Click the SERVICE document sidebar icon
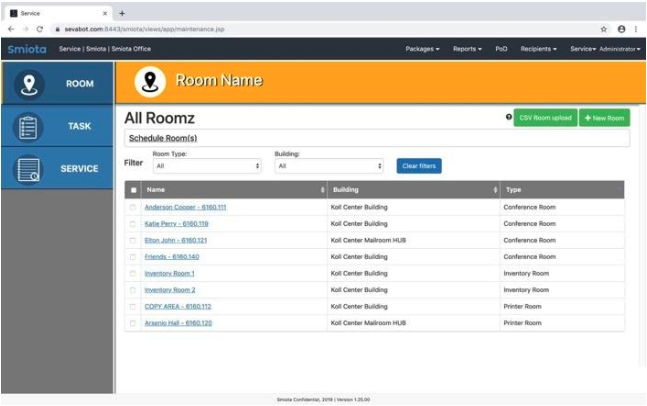Screen dimensions: 647x406 (28, 170)
